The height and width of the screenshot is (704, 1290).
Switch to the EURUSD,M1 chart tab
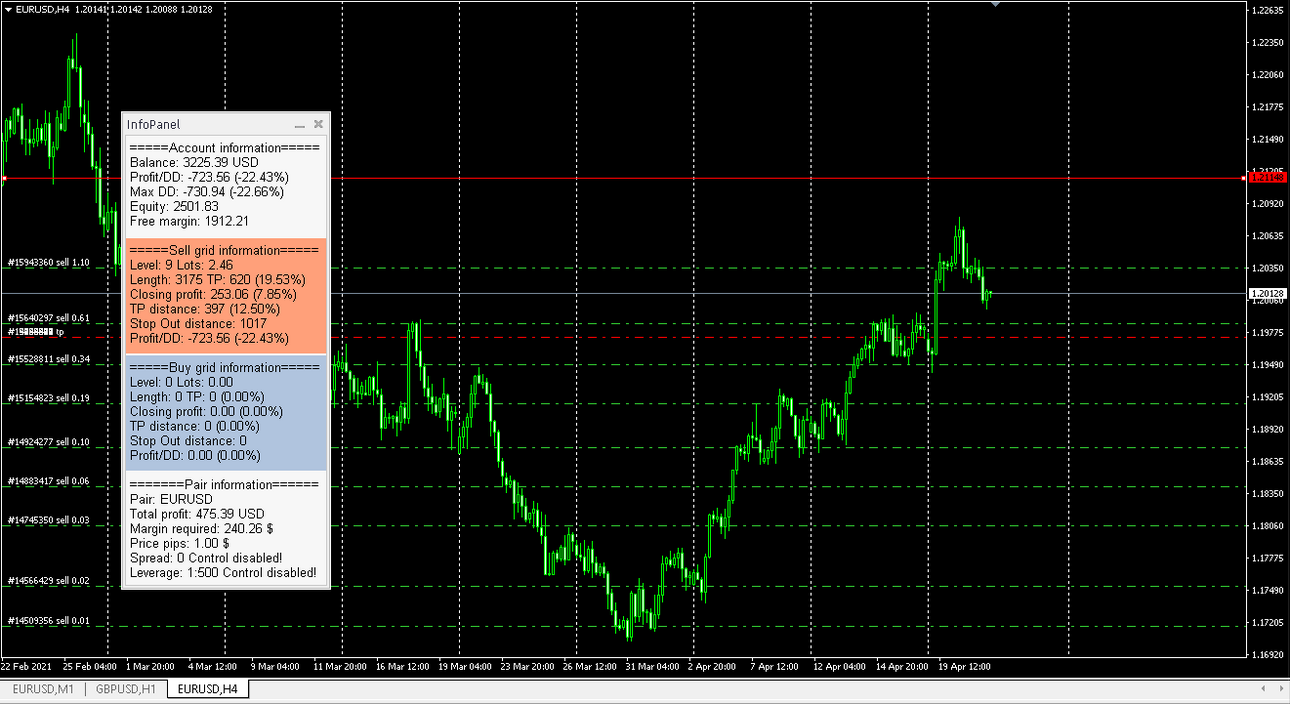[41, 689]
